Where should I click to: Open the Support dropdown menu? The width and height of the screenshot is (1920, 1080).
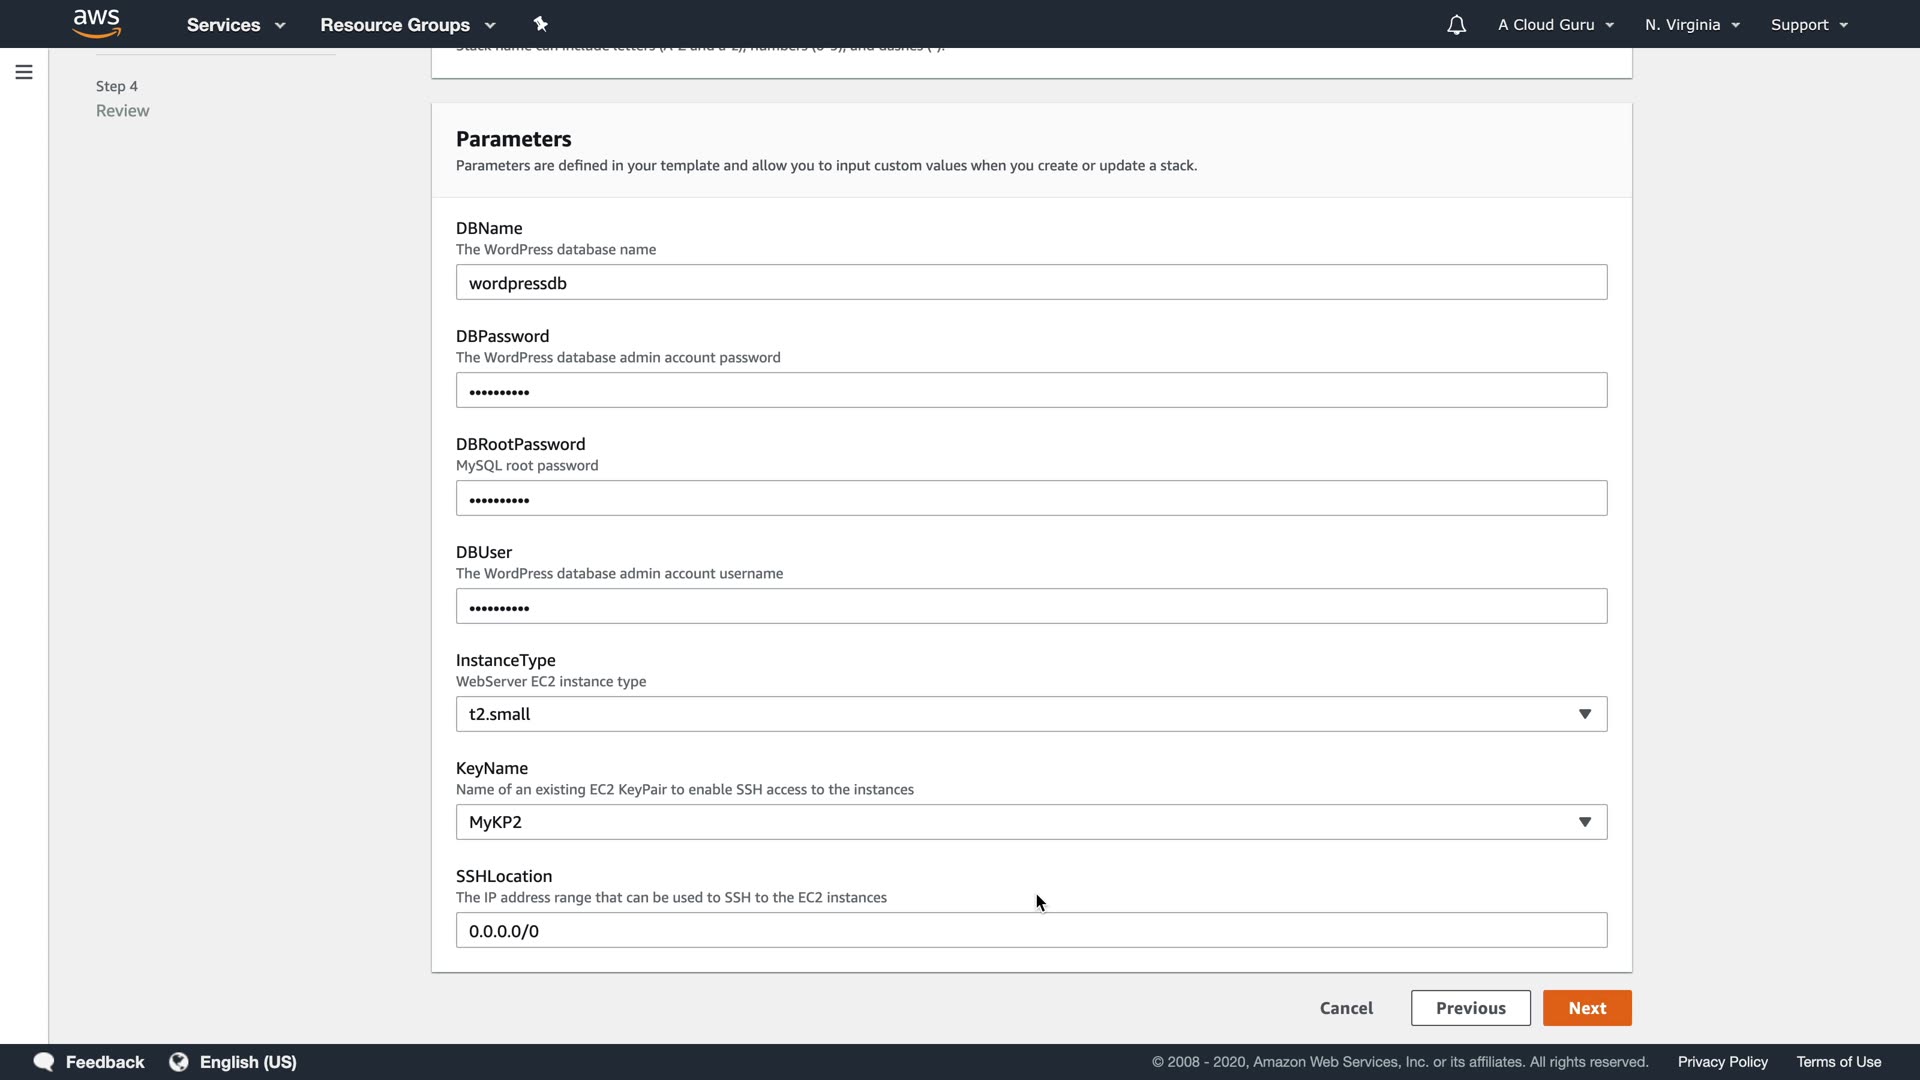point(1808,25)
